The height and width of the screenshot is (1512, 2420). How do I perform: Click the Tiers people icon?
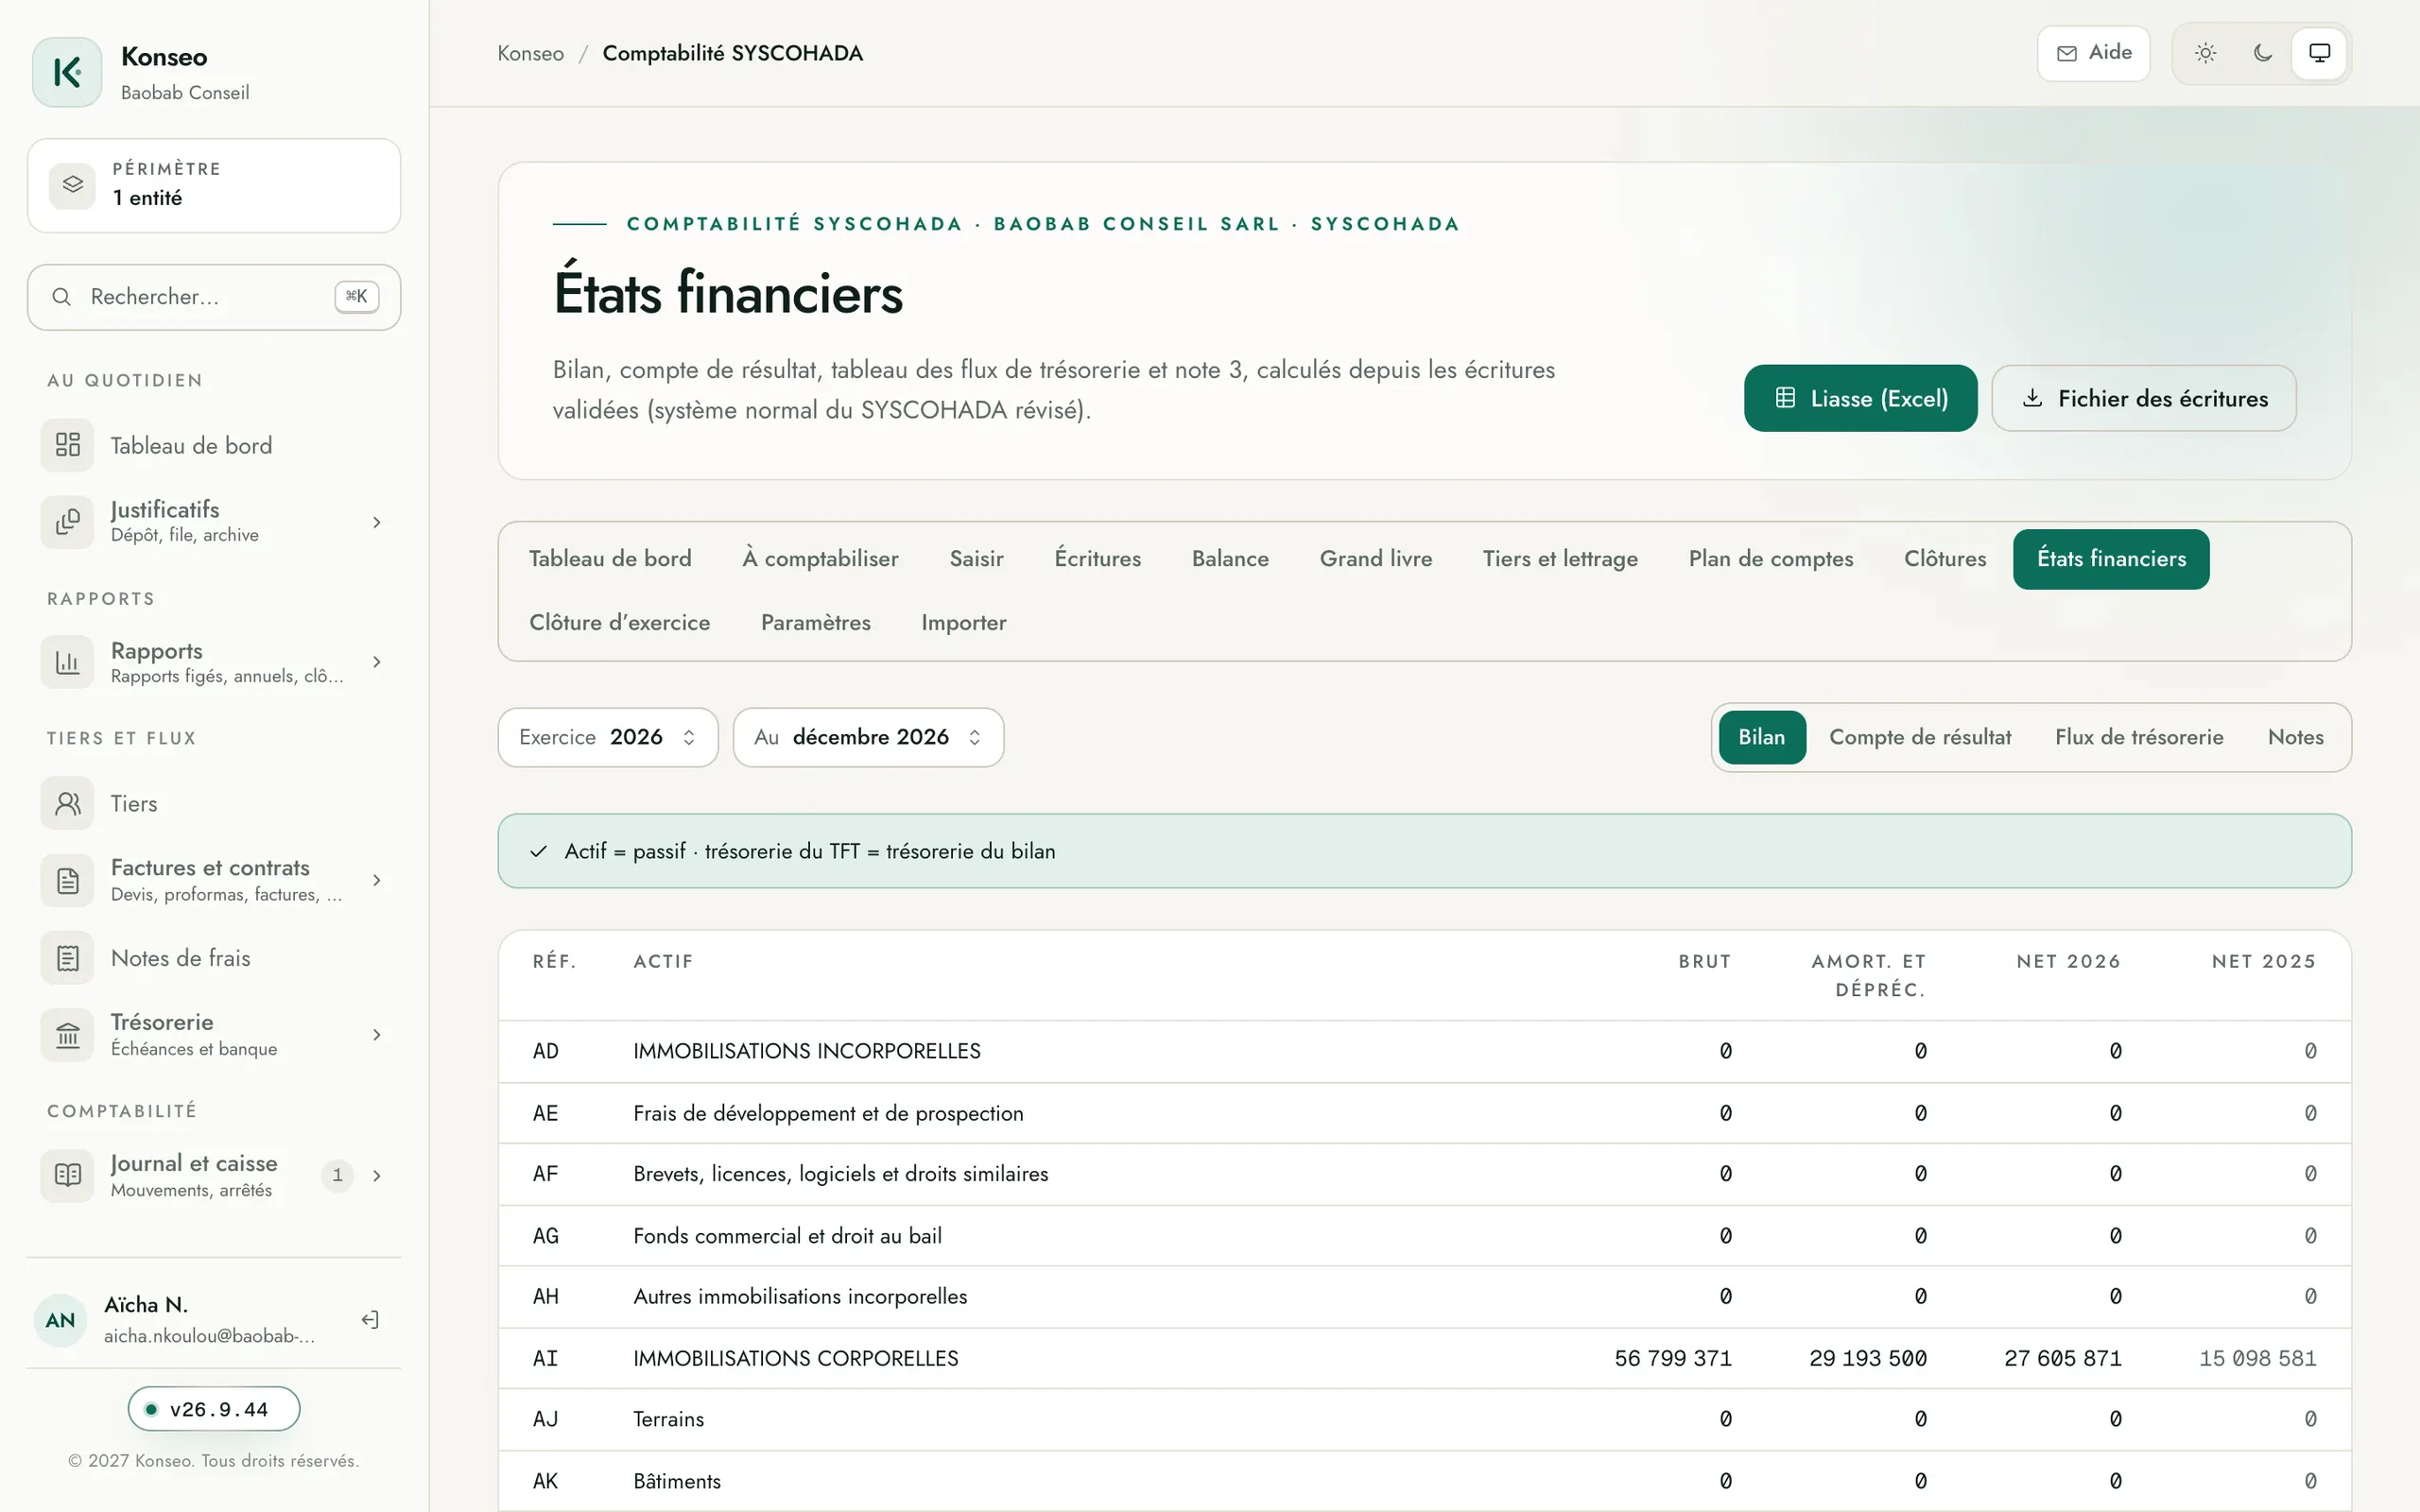tap(67, 804)
